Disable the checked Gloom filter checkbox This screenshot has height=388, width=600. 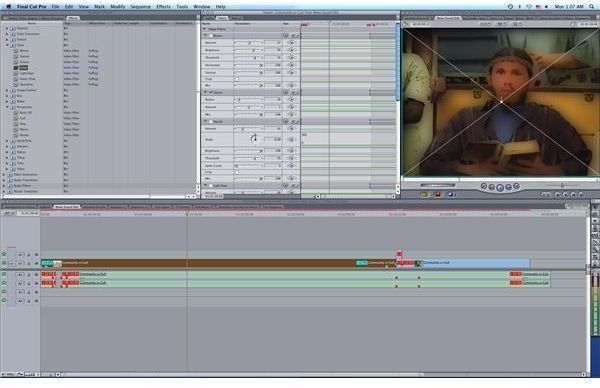tap(211, 92)
